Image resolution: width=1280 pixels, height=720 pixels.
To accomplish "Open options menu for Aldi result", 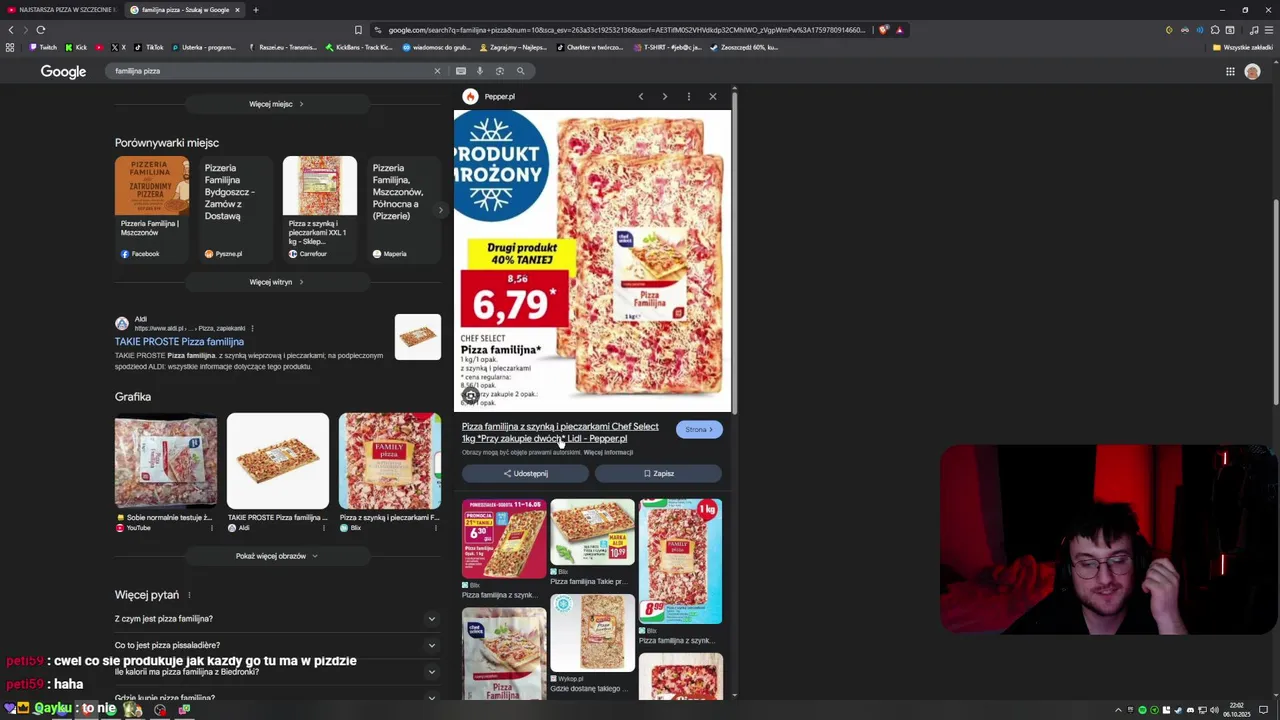I will [252, 328].
